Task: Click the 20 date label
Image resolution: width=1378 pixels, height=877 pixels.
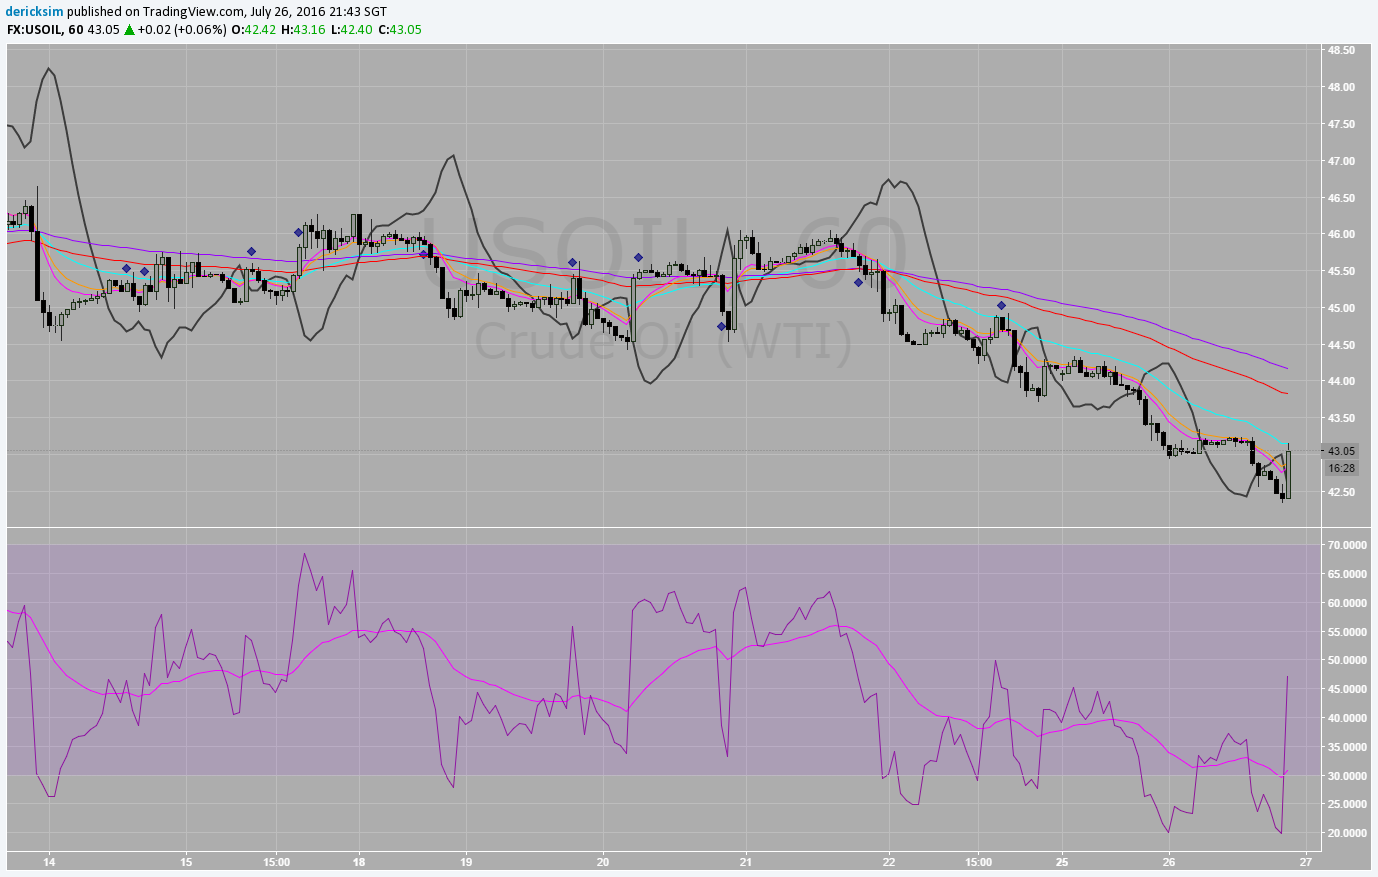Action: (x=602, y=861)
